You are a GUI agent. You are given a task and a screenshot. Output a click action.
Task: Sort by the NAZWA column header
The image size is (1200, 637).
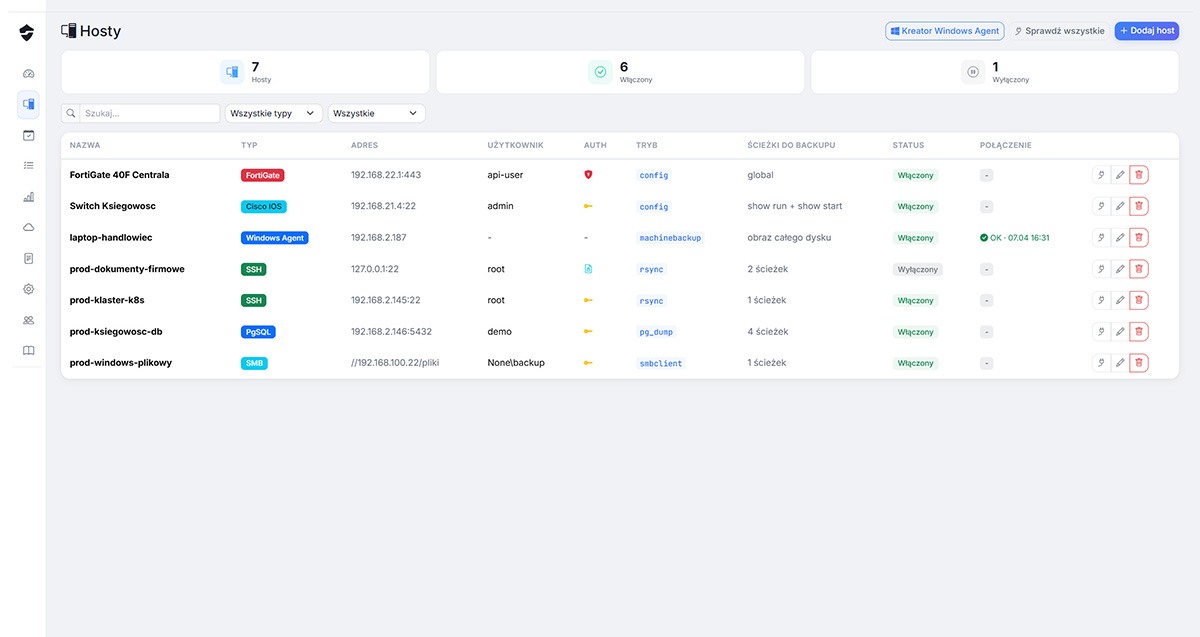point(85,145)
